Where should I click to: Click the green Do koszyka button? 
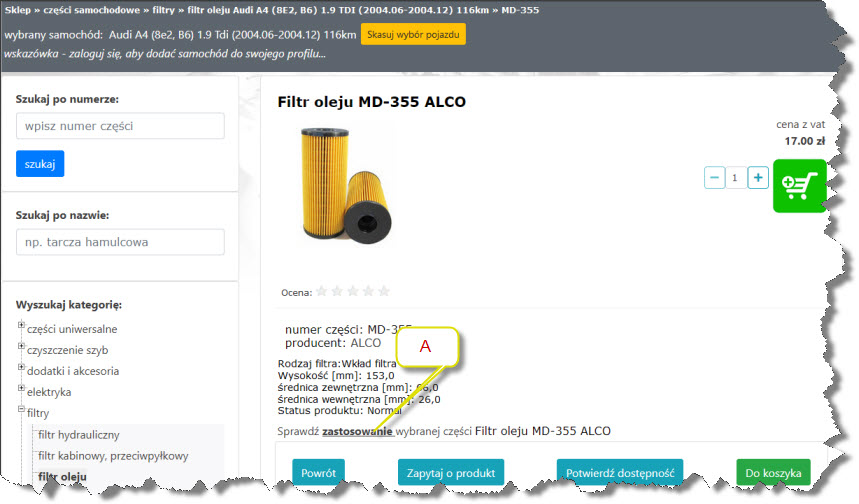[774, 473]
